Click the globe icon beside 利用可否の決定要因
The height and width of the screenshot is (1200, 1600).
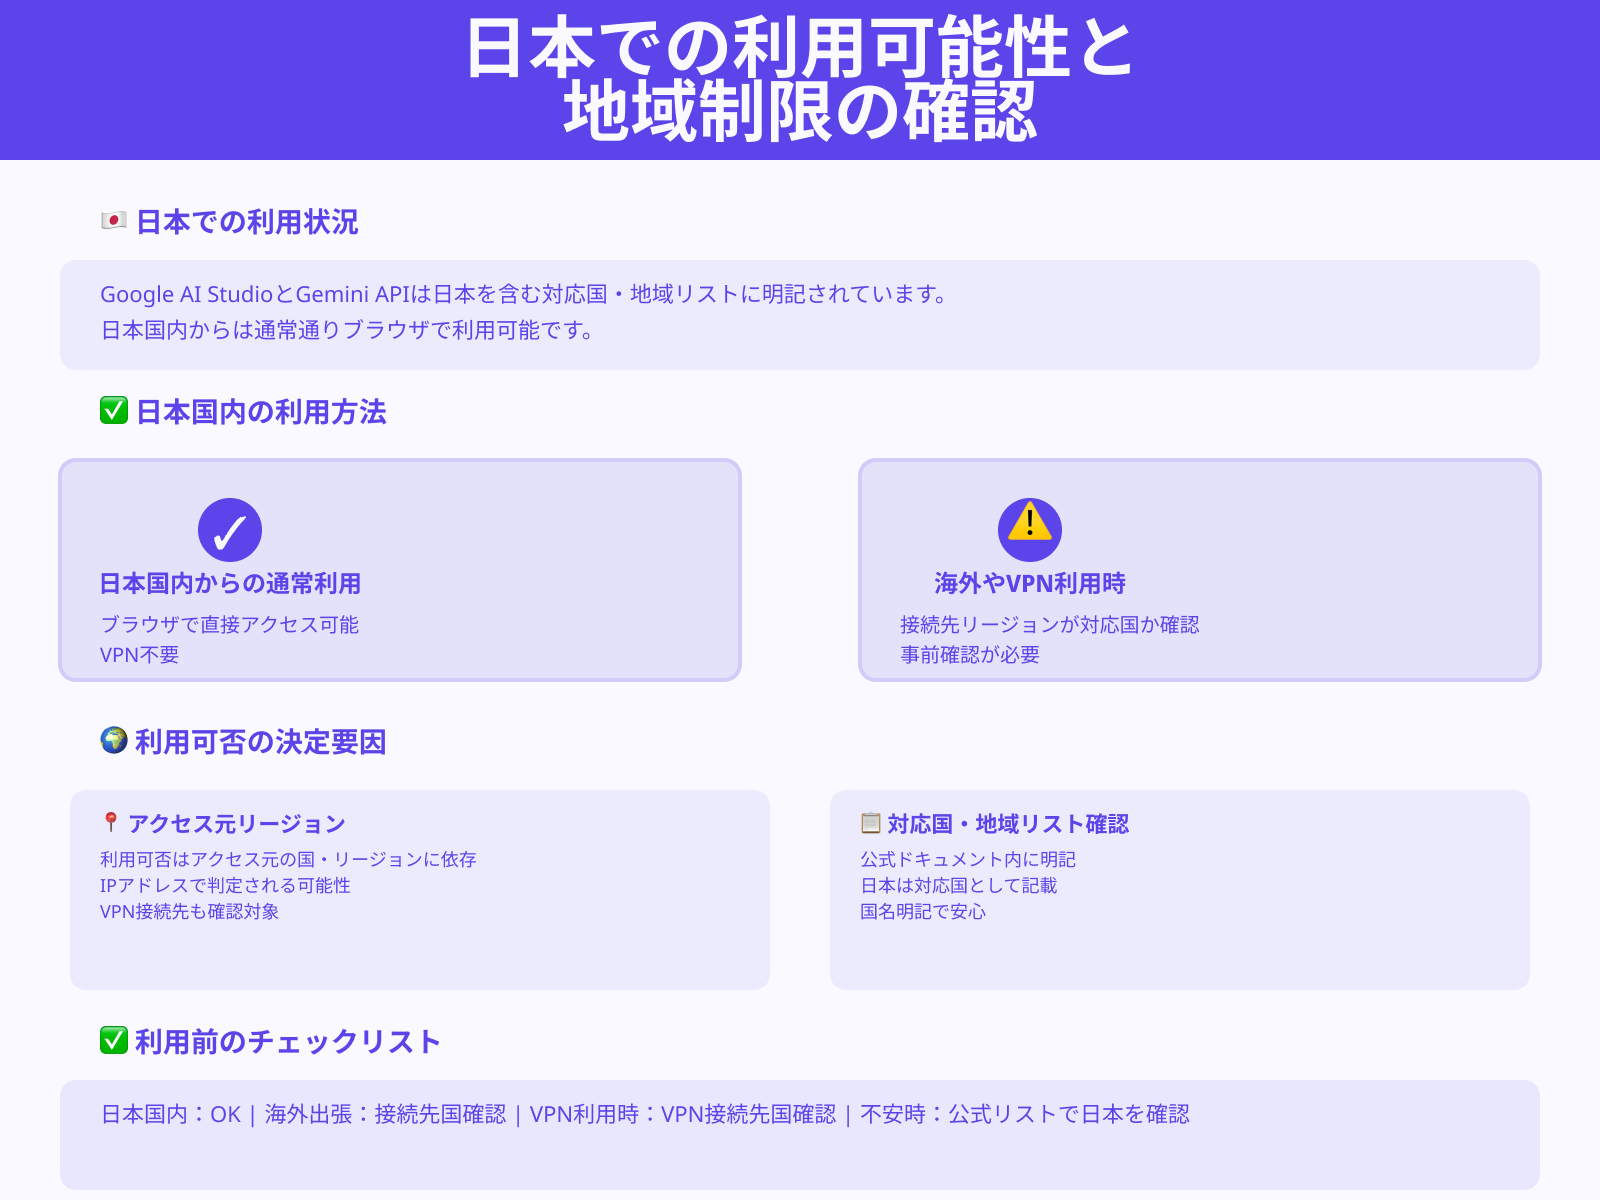[x=113, y=742]
